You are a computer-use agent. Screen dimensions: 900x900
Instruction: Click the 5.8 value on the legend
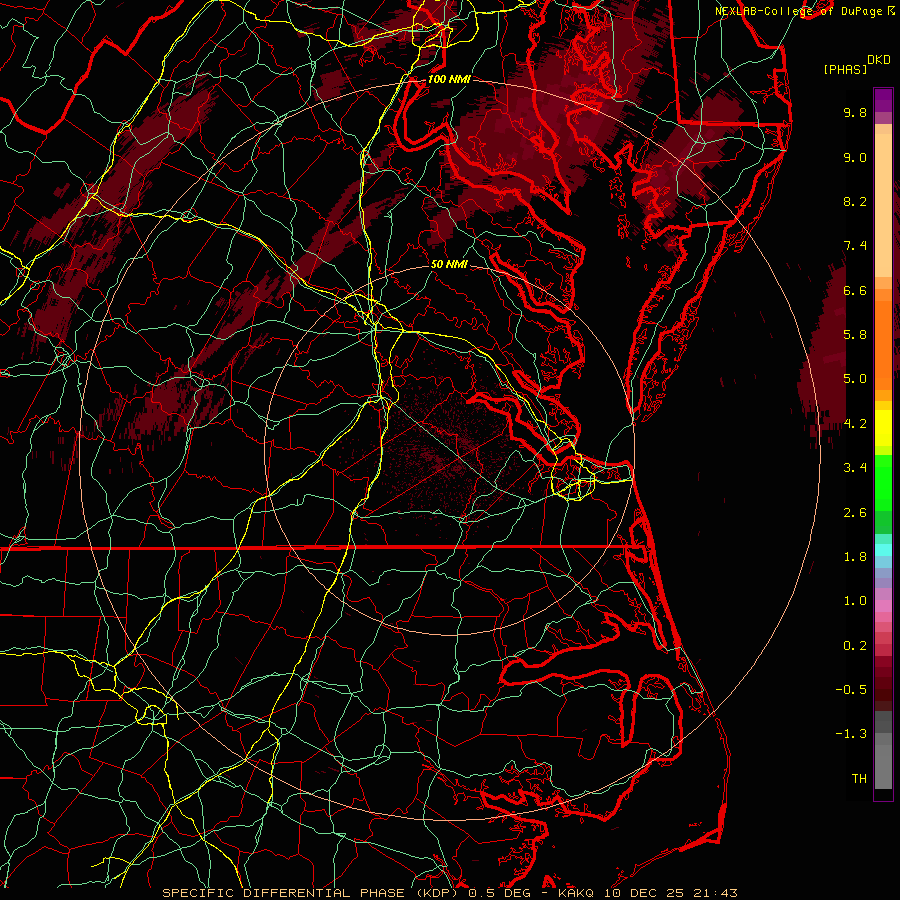click(855, 335)
